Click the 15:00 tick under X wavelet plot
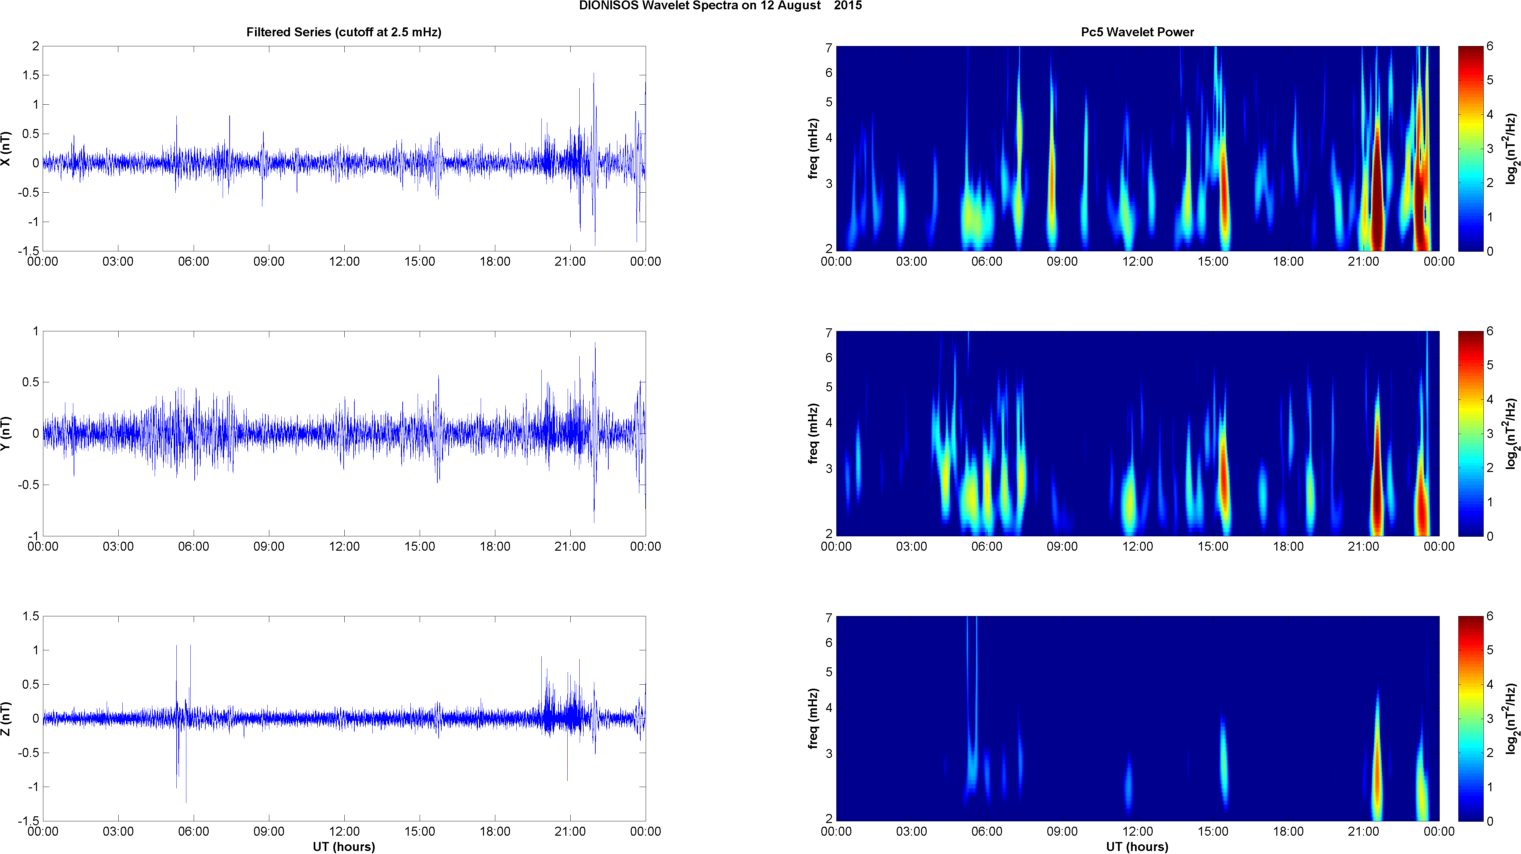This screenshot has width=1521, height=854. click(x=1213, y=262)
